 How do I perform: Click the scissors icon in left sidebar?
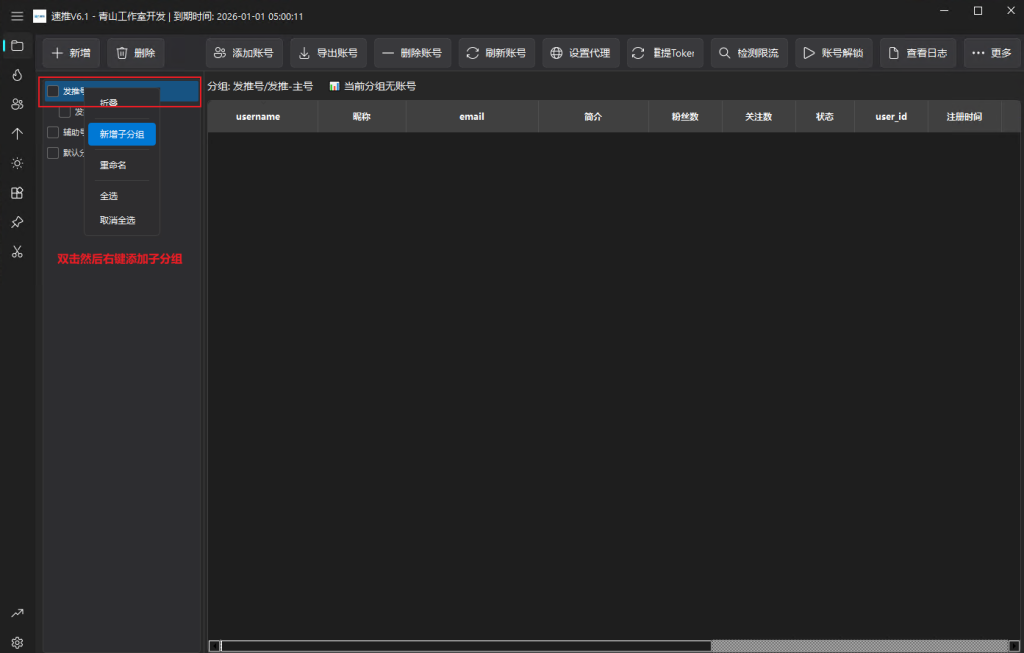[x=17, y=251]
